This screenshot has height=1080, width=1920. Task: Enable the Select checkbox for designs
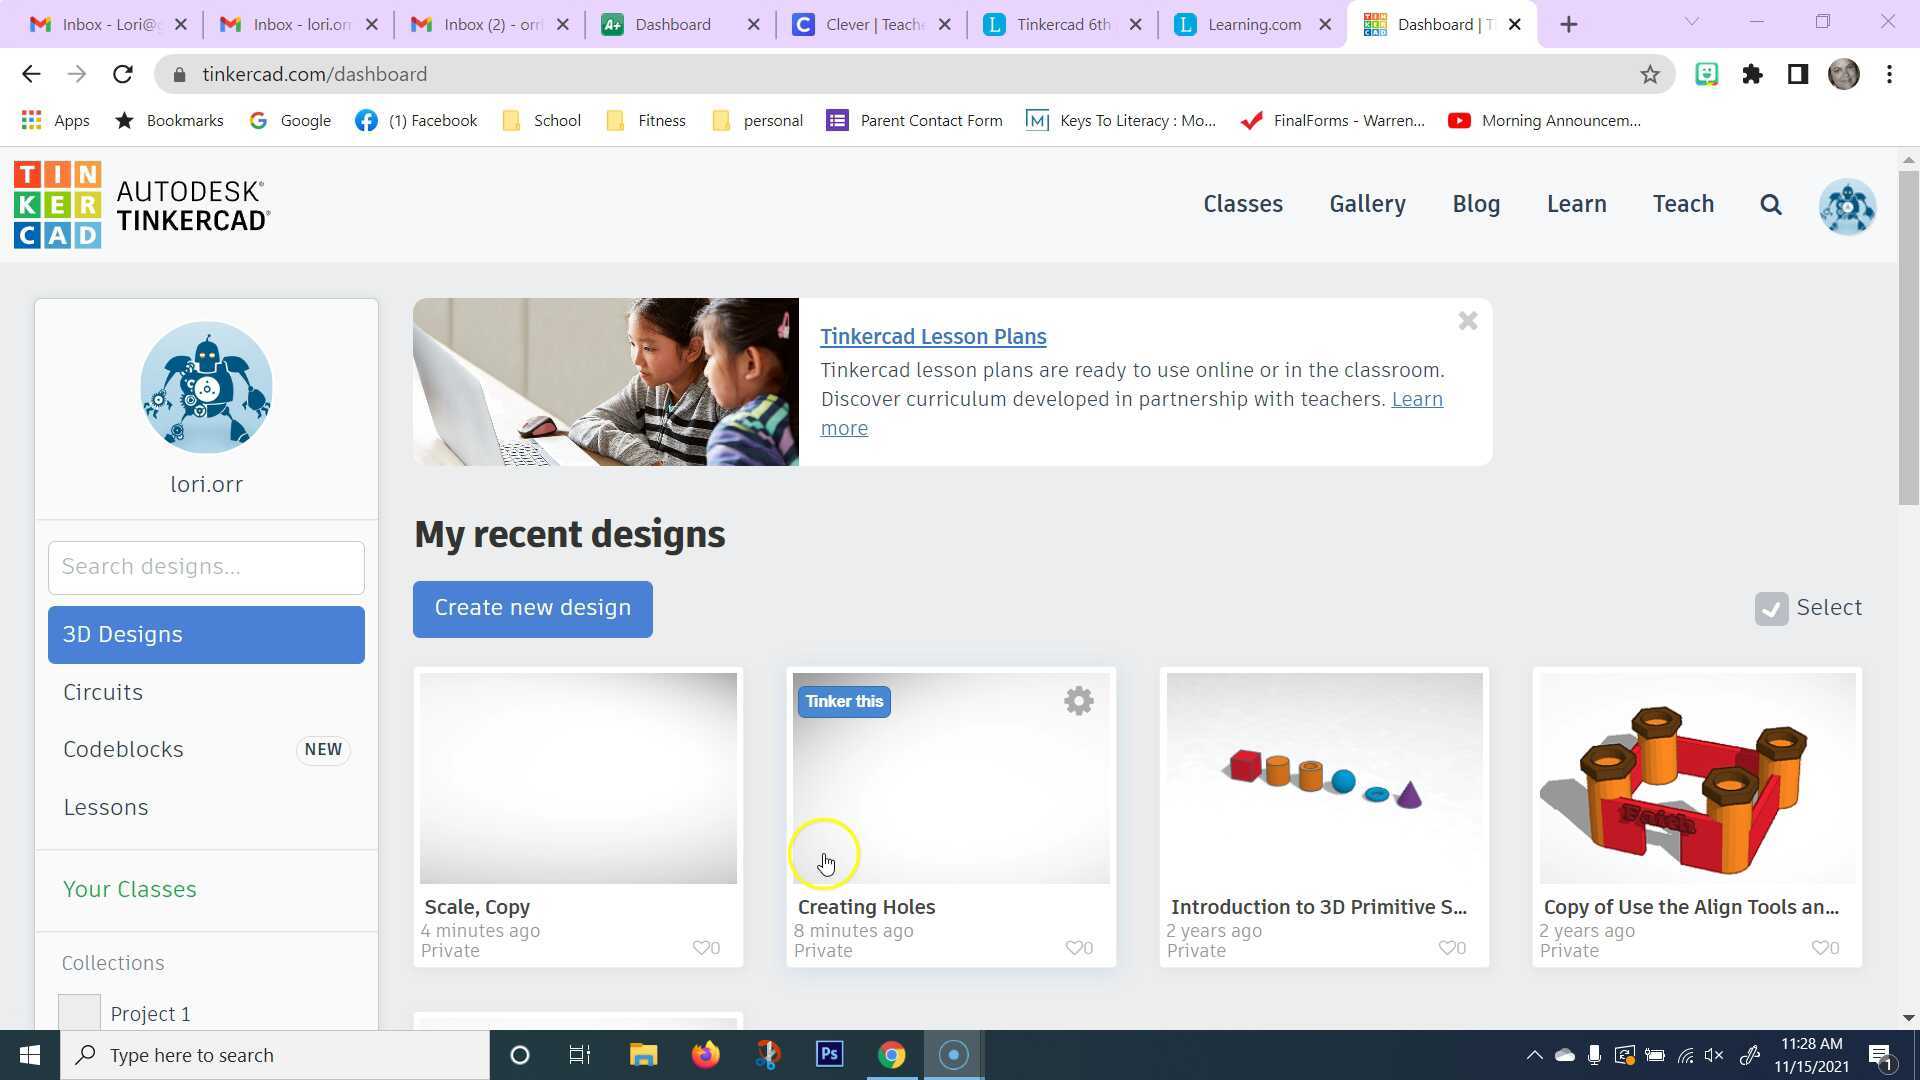point(1771,608)
